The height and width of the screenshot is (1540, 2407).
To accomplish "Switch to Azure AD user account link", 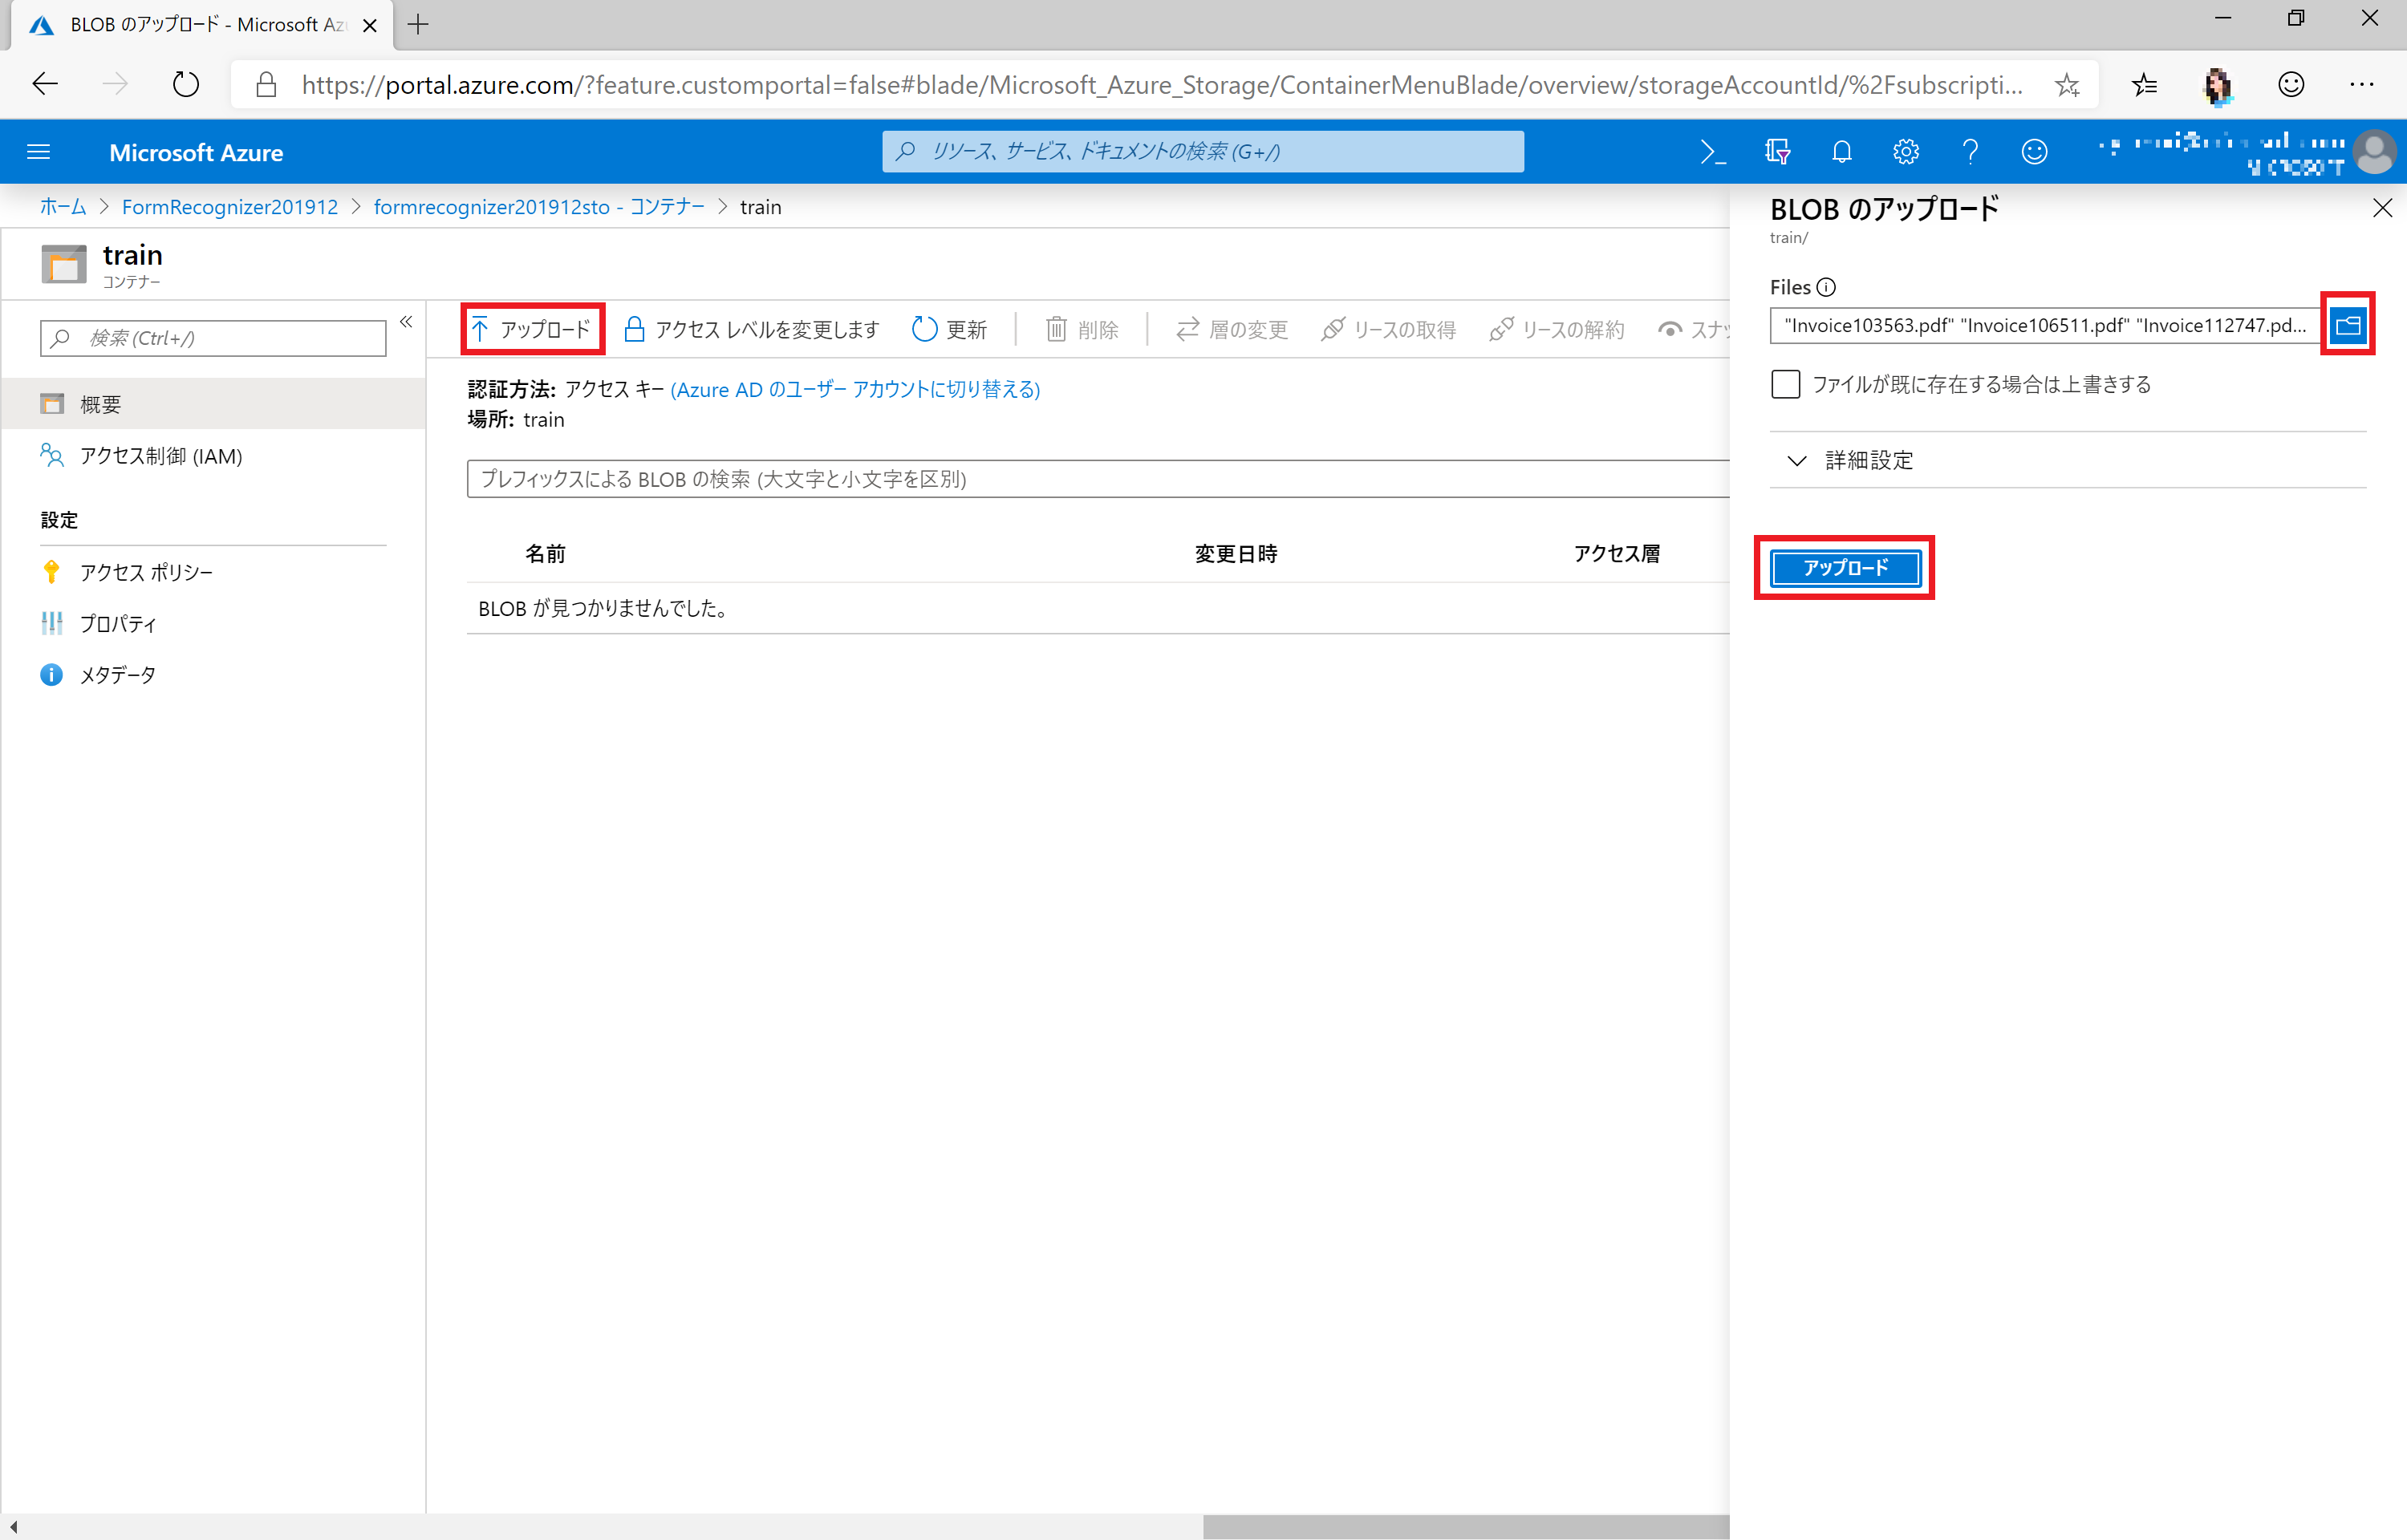I will [x=855, y=389].
